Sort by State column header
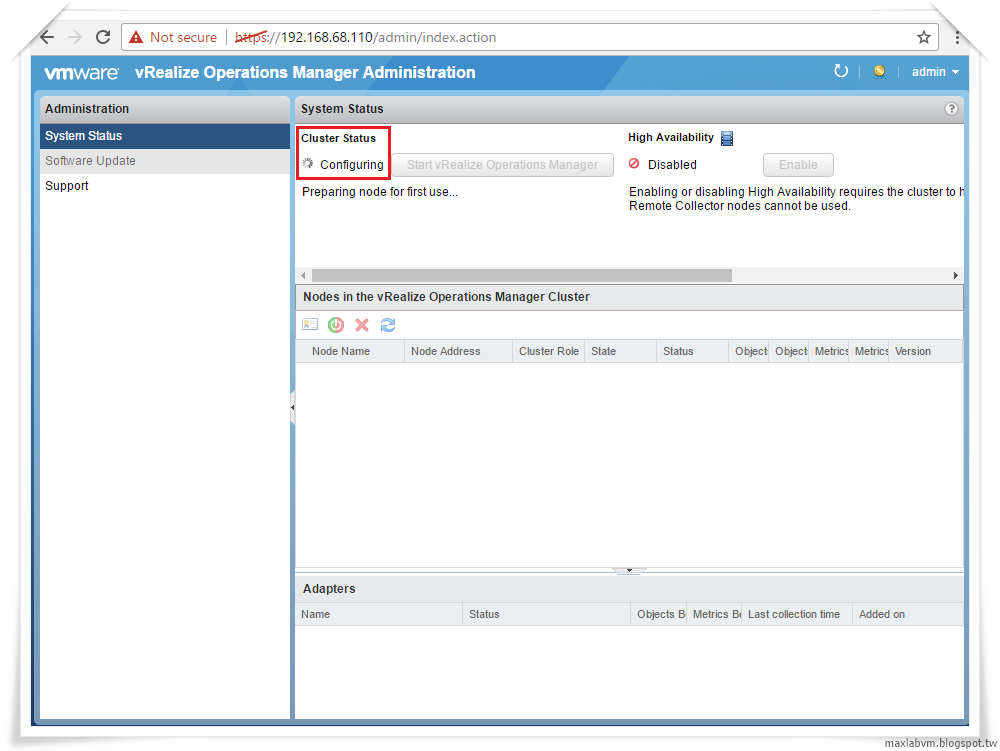The image size is (1000, 751). pos(621,351)
